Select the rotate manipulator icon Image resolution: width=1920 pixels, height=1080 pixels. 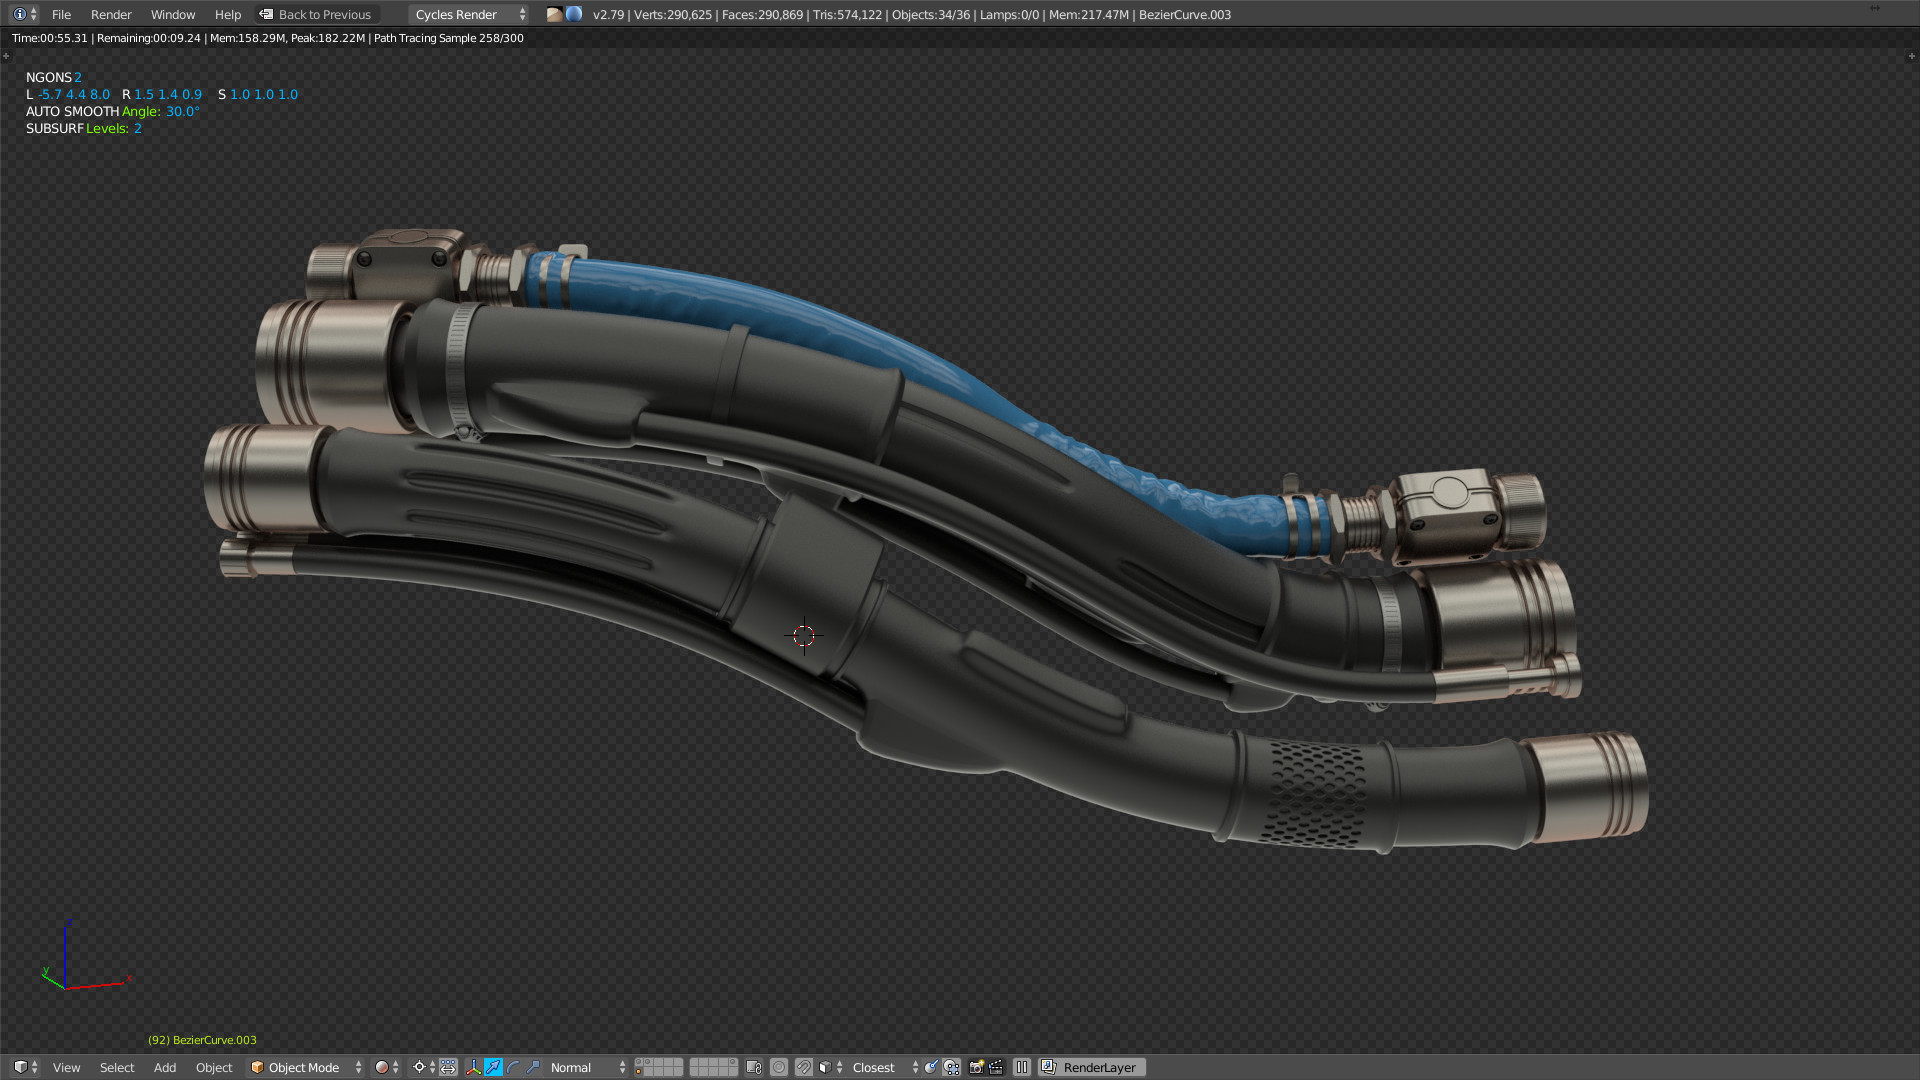coord(513,1067)
